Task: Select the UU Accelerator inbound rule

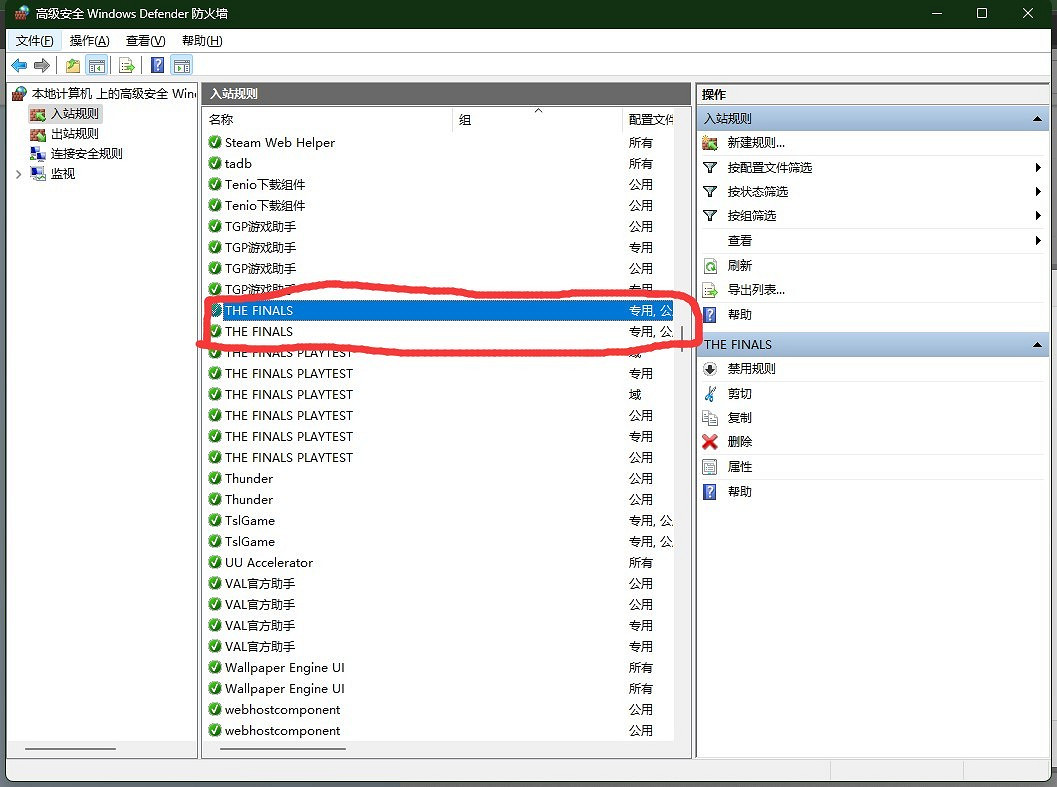Action: click(x=268, y=563)
